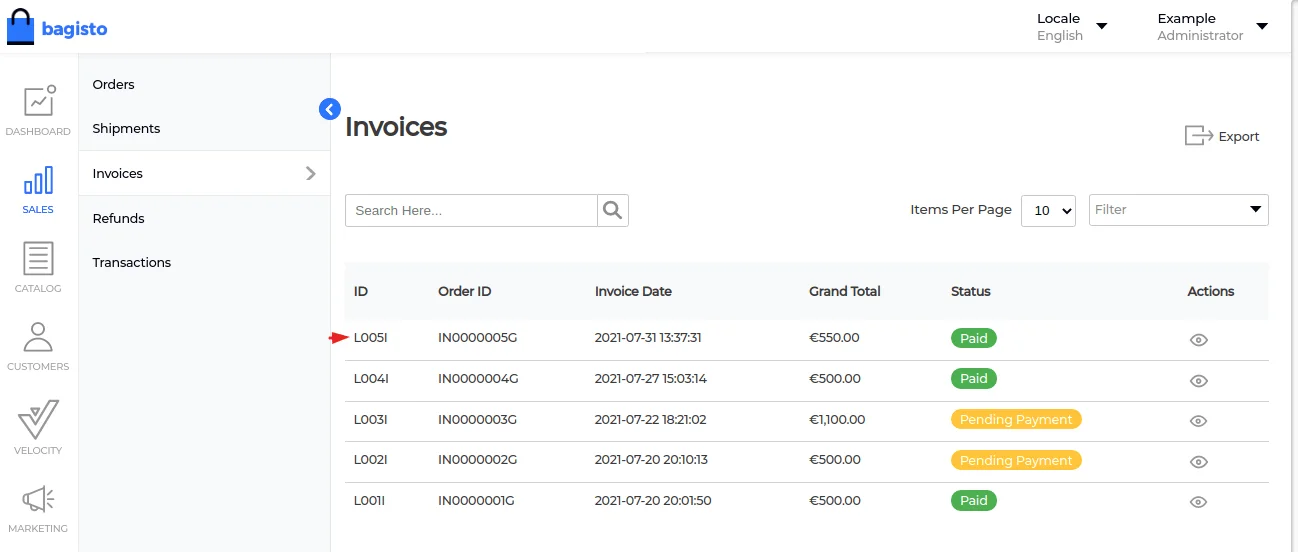Click the Search Here input field
The image size is (1298, 552).
[x=471, y=210]
